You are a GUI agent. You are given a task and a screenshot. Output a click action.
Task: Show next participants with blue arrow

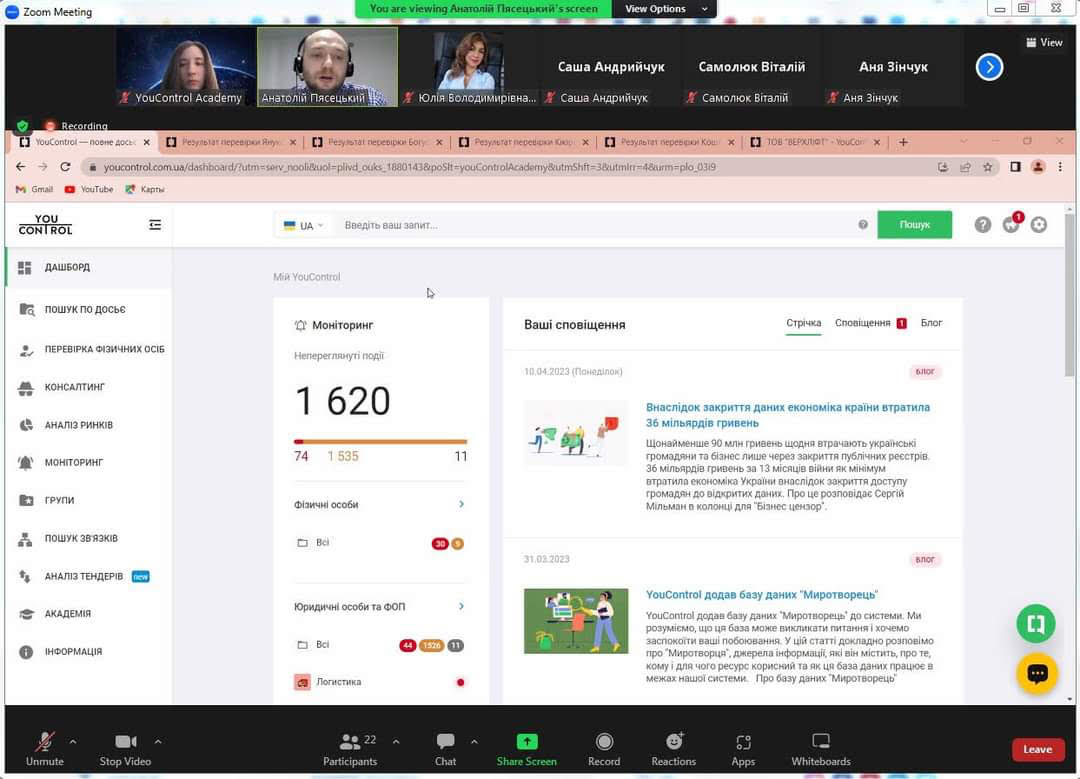coord(989,67)
